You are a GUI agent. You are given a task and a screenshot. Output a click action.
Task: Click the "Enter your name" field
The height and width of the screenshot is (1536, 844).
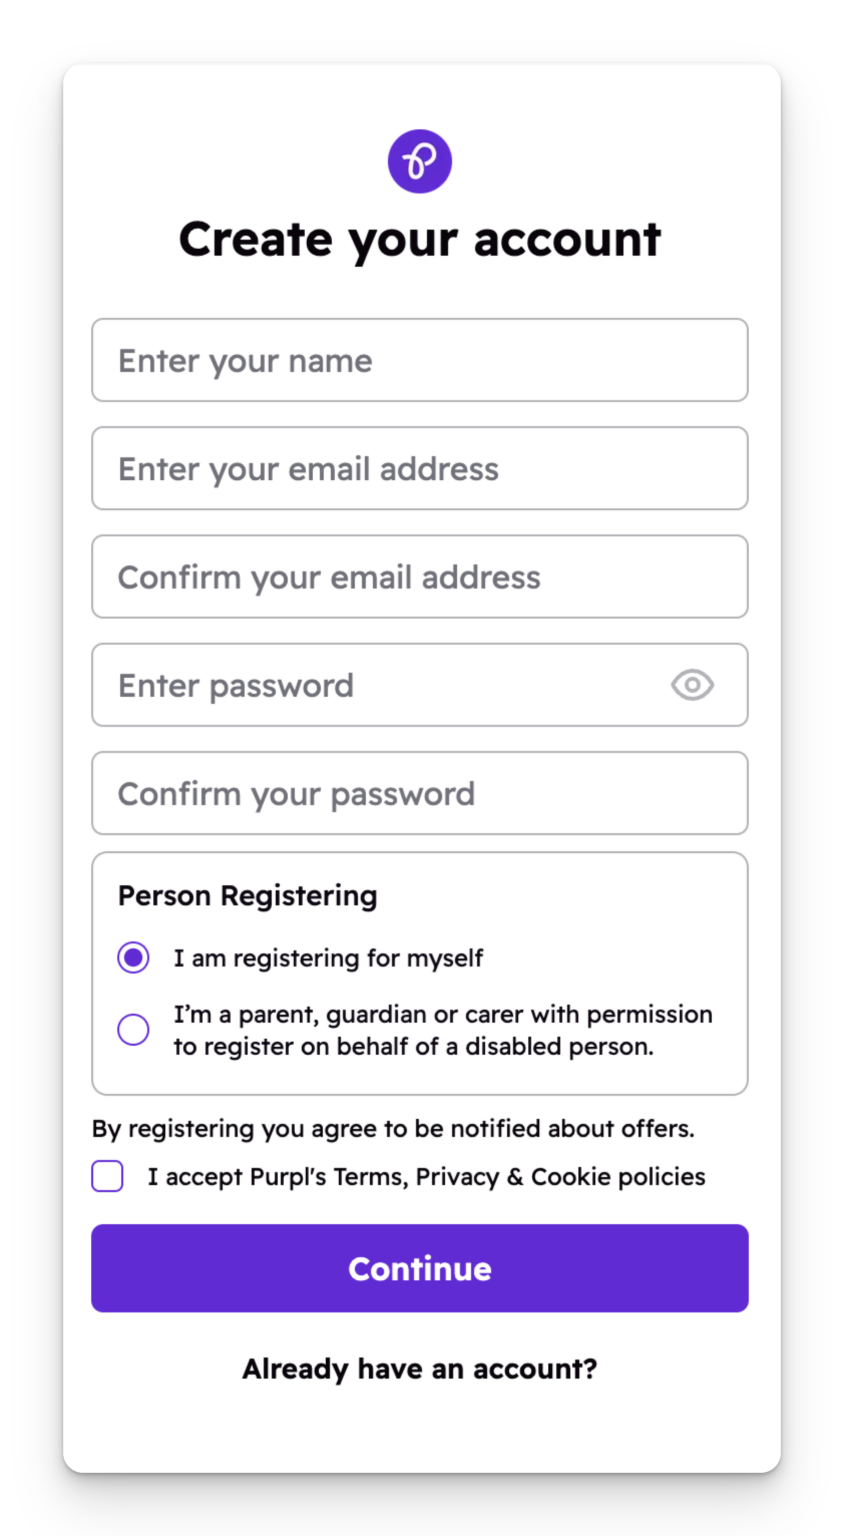tap(420, 360)
